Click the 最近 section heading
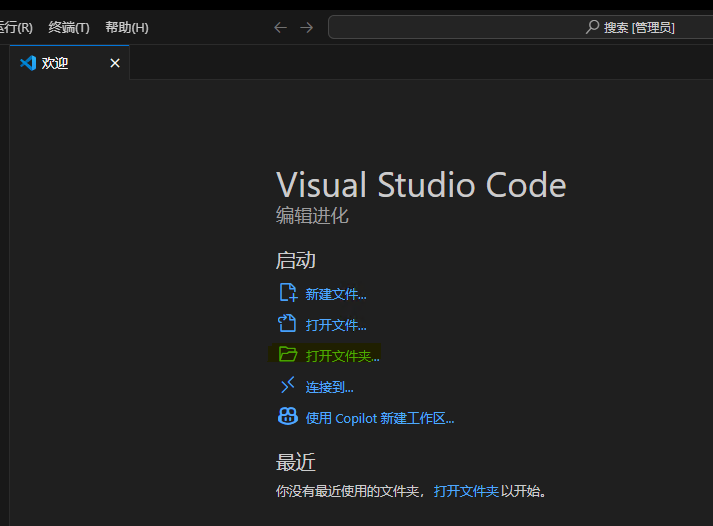The width and height of the screenshot is (713, 526). [296, 462]
